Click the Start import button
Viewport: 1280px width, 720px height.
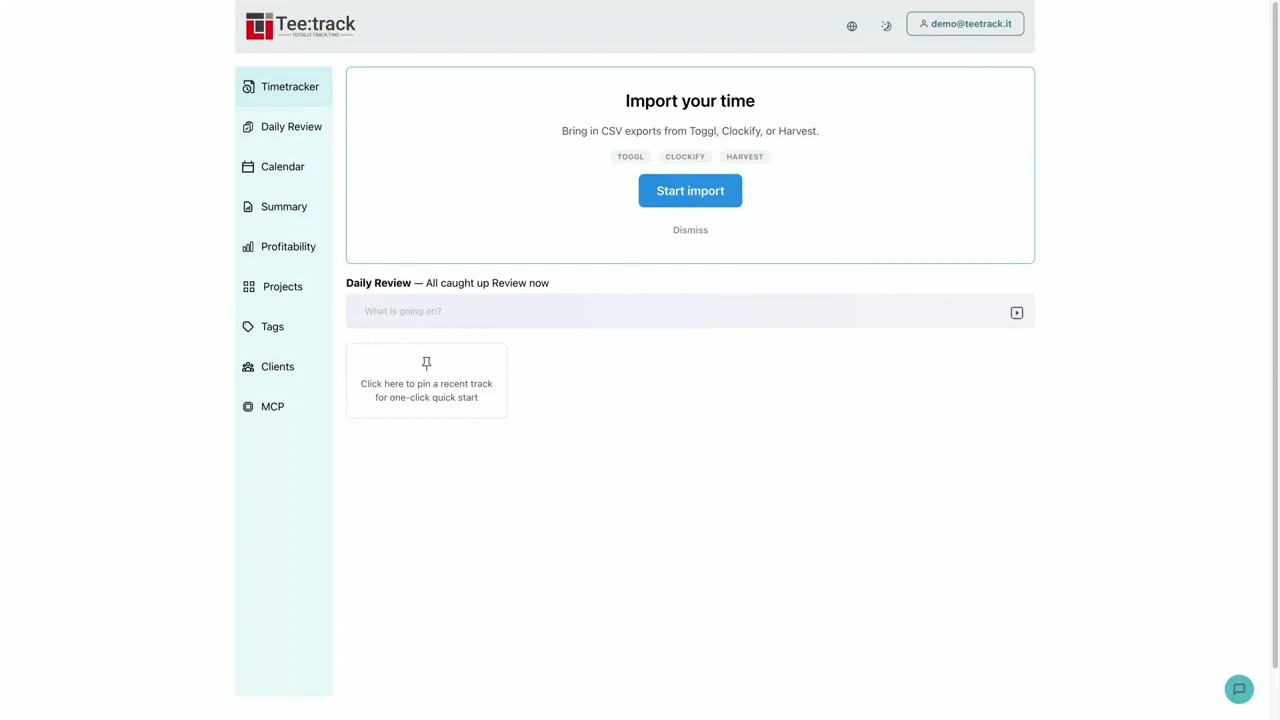click(x=690, y=191)
